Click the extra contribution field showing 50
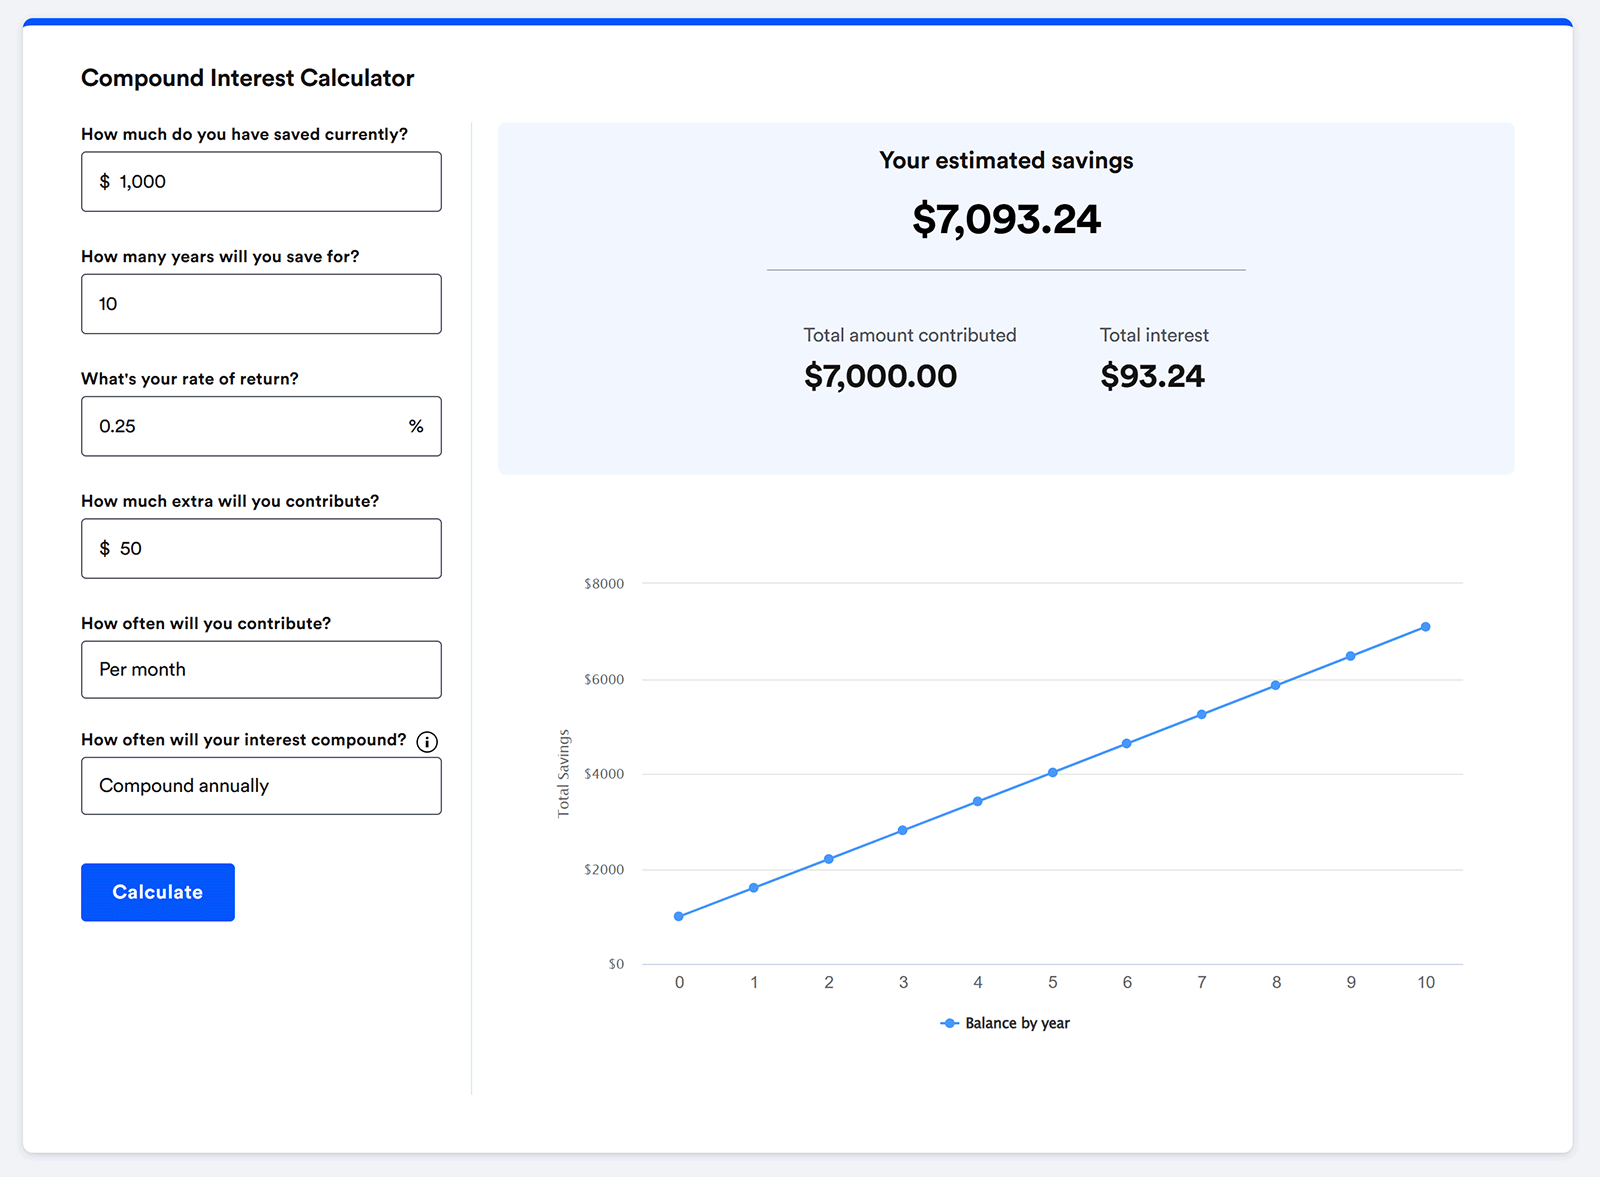This screenshot has height=1177, width=1600. pyautogui.click(x=261, y=548)
